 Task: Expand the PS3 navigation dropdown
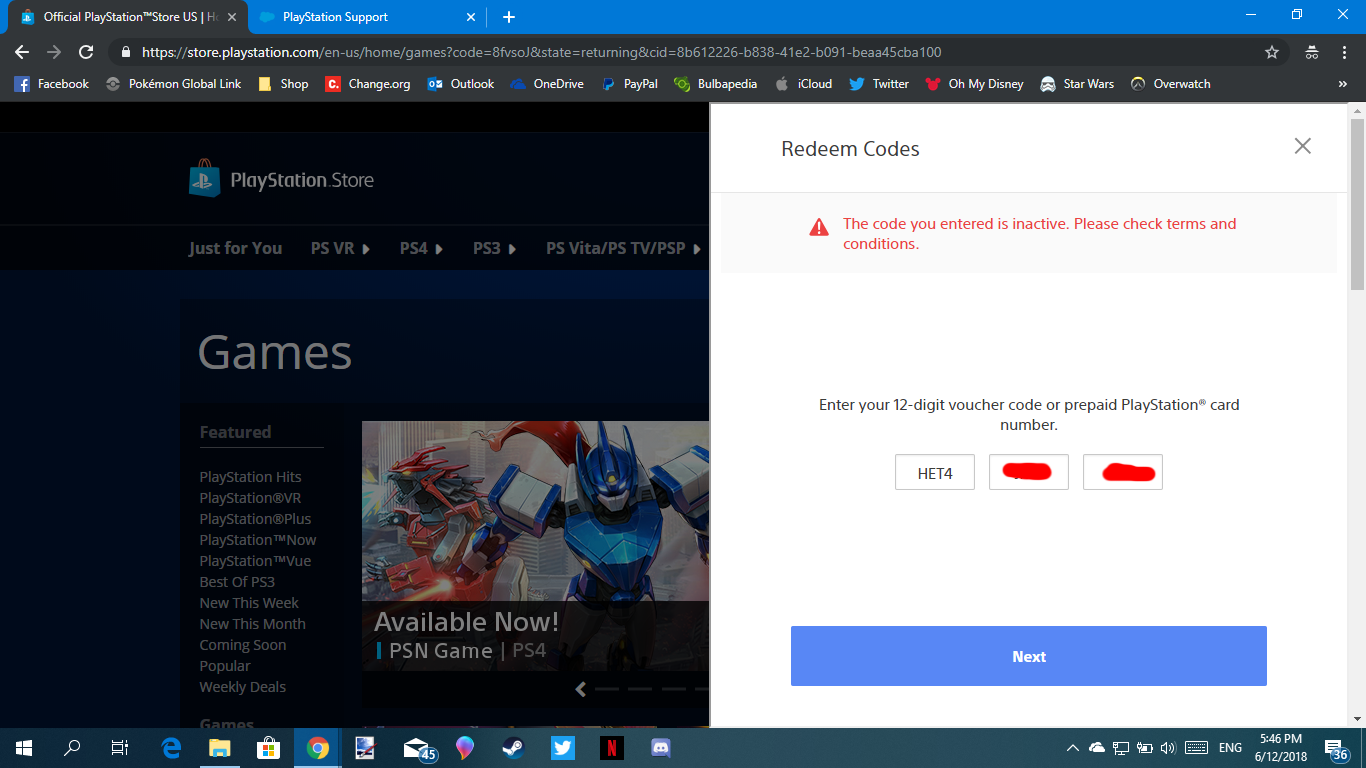pos(494,248)
